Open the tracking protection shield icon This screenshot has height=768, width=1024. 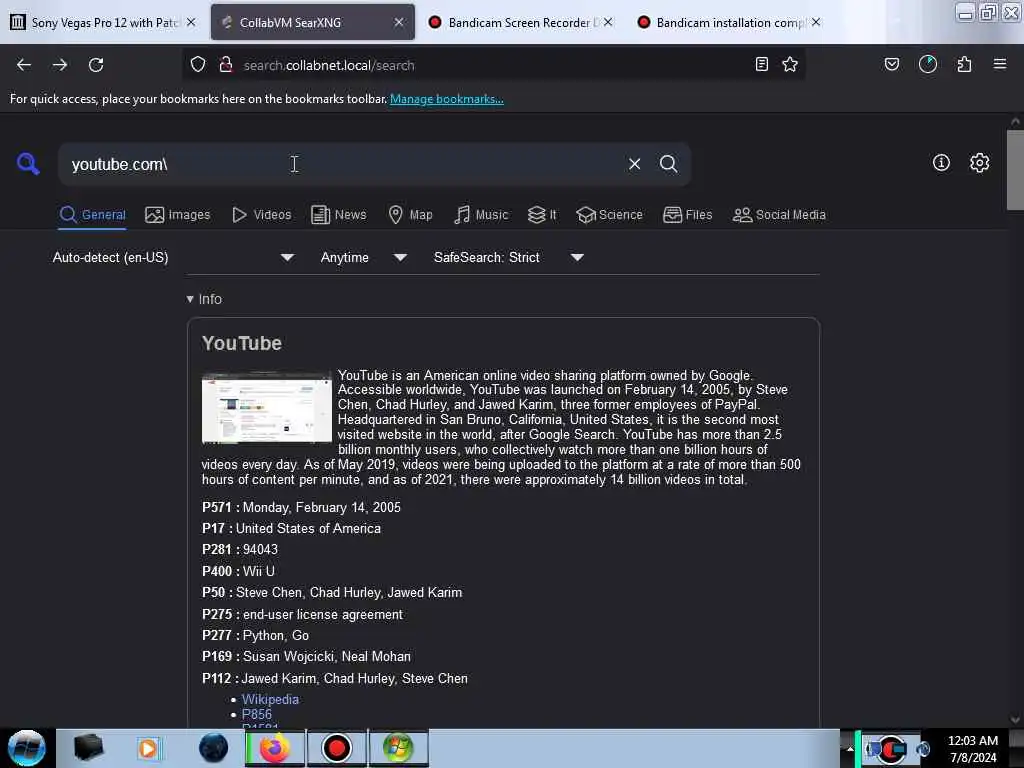[x=198, y=65]
